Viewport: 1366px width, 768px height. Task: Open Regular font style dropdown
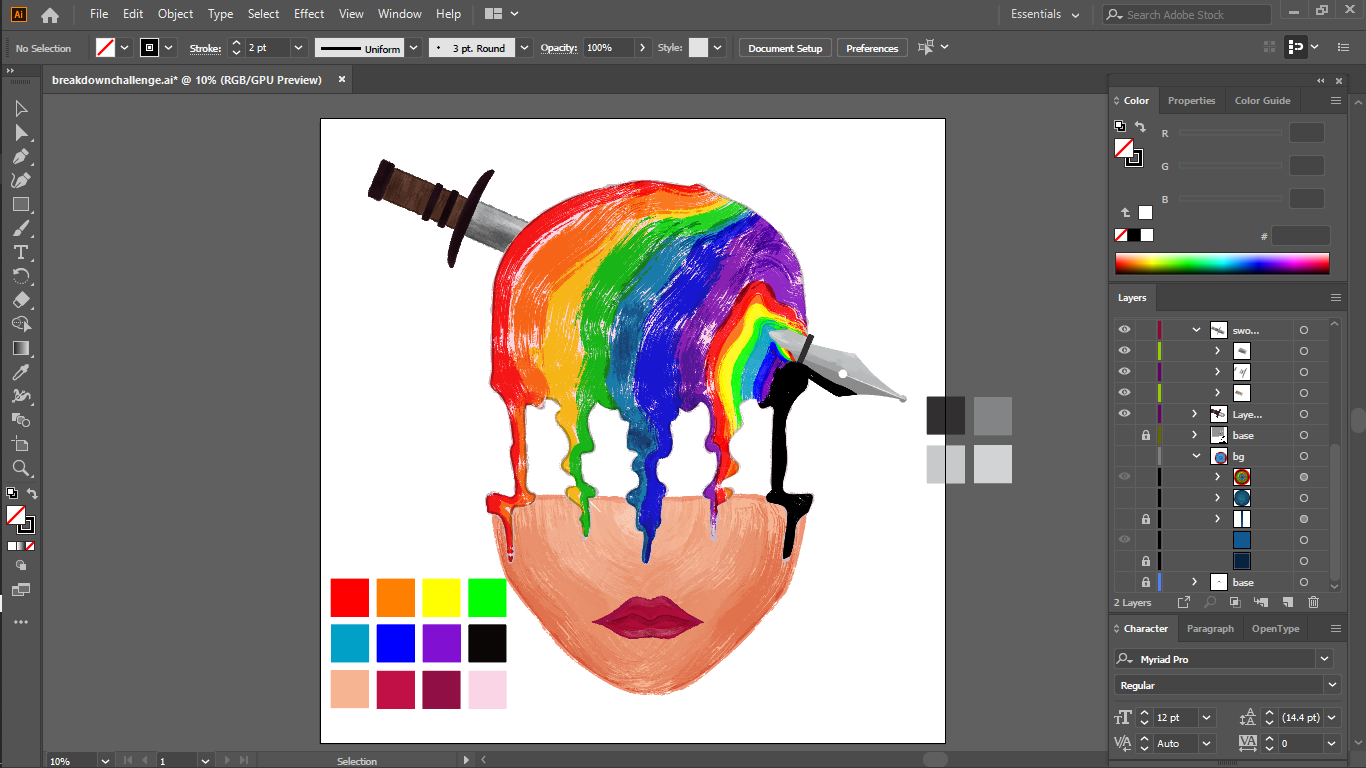click(x=1332, y=685)
